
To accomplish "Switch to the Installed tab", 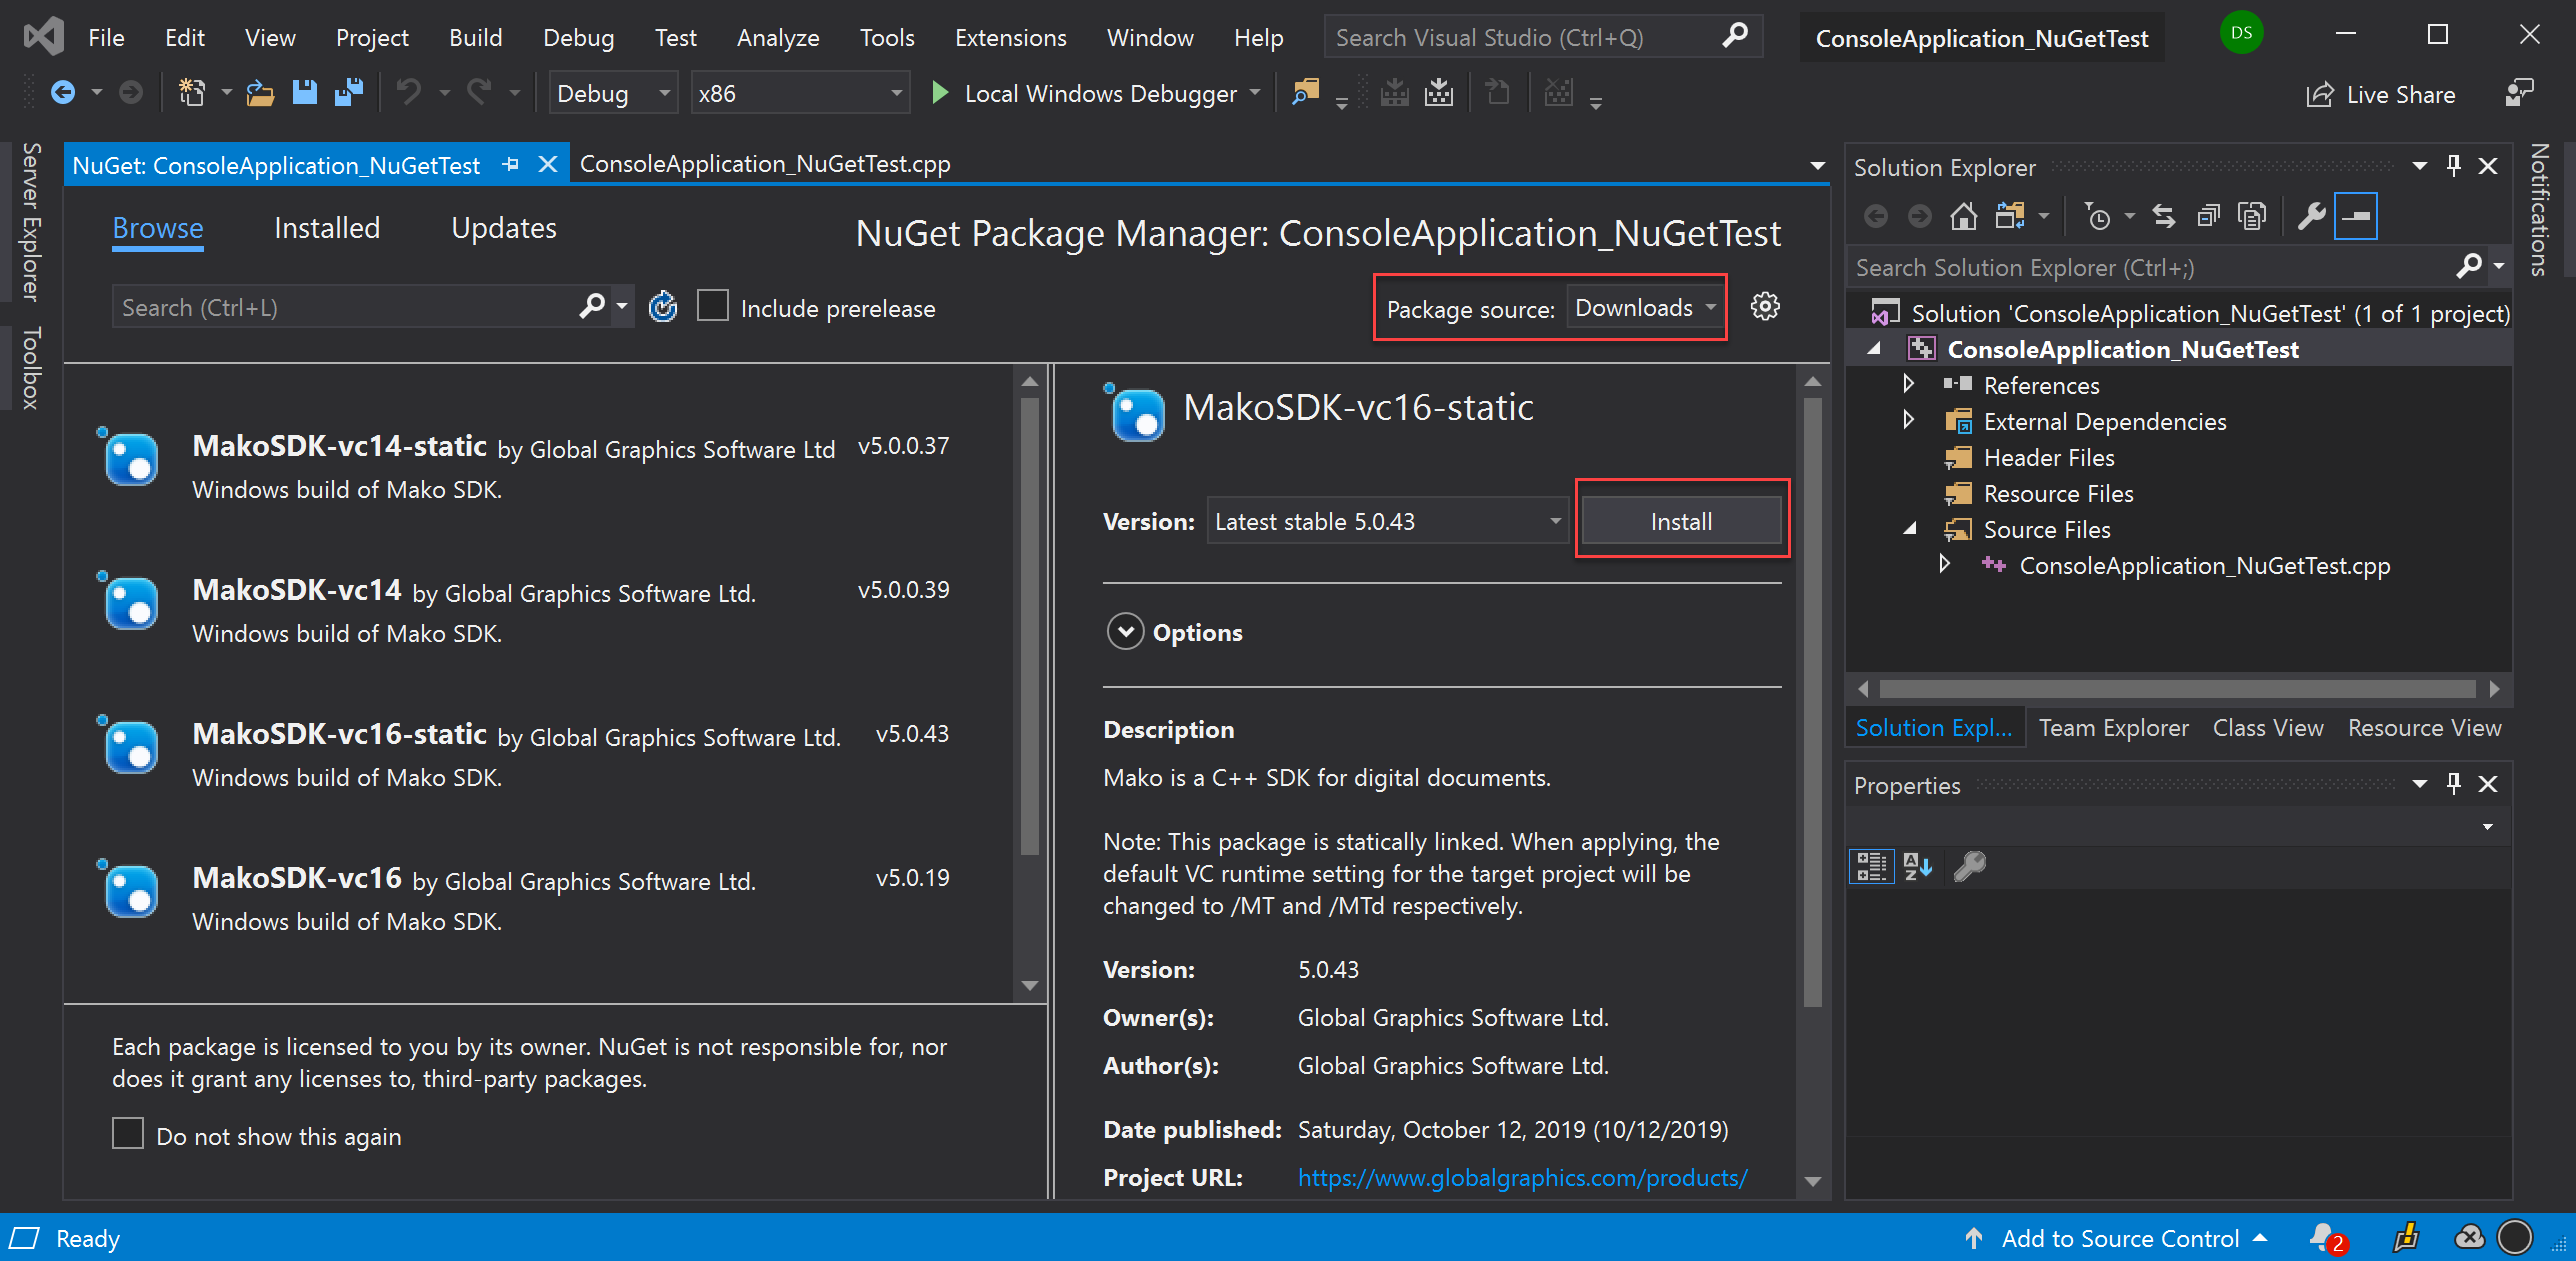I will (327, 229).
